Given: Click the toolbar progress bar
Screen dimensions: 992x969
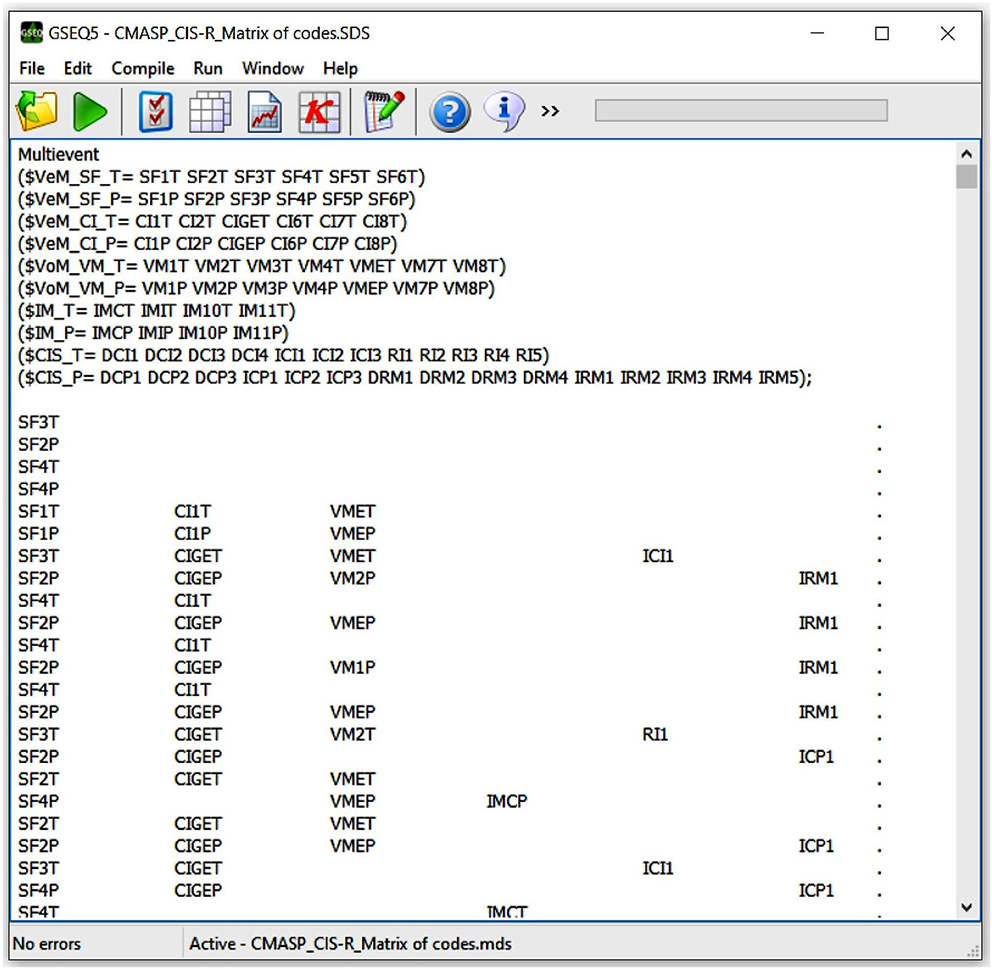Looking at the screenshot, I should pos(740,111).
